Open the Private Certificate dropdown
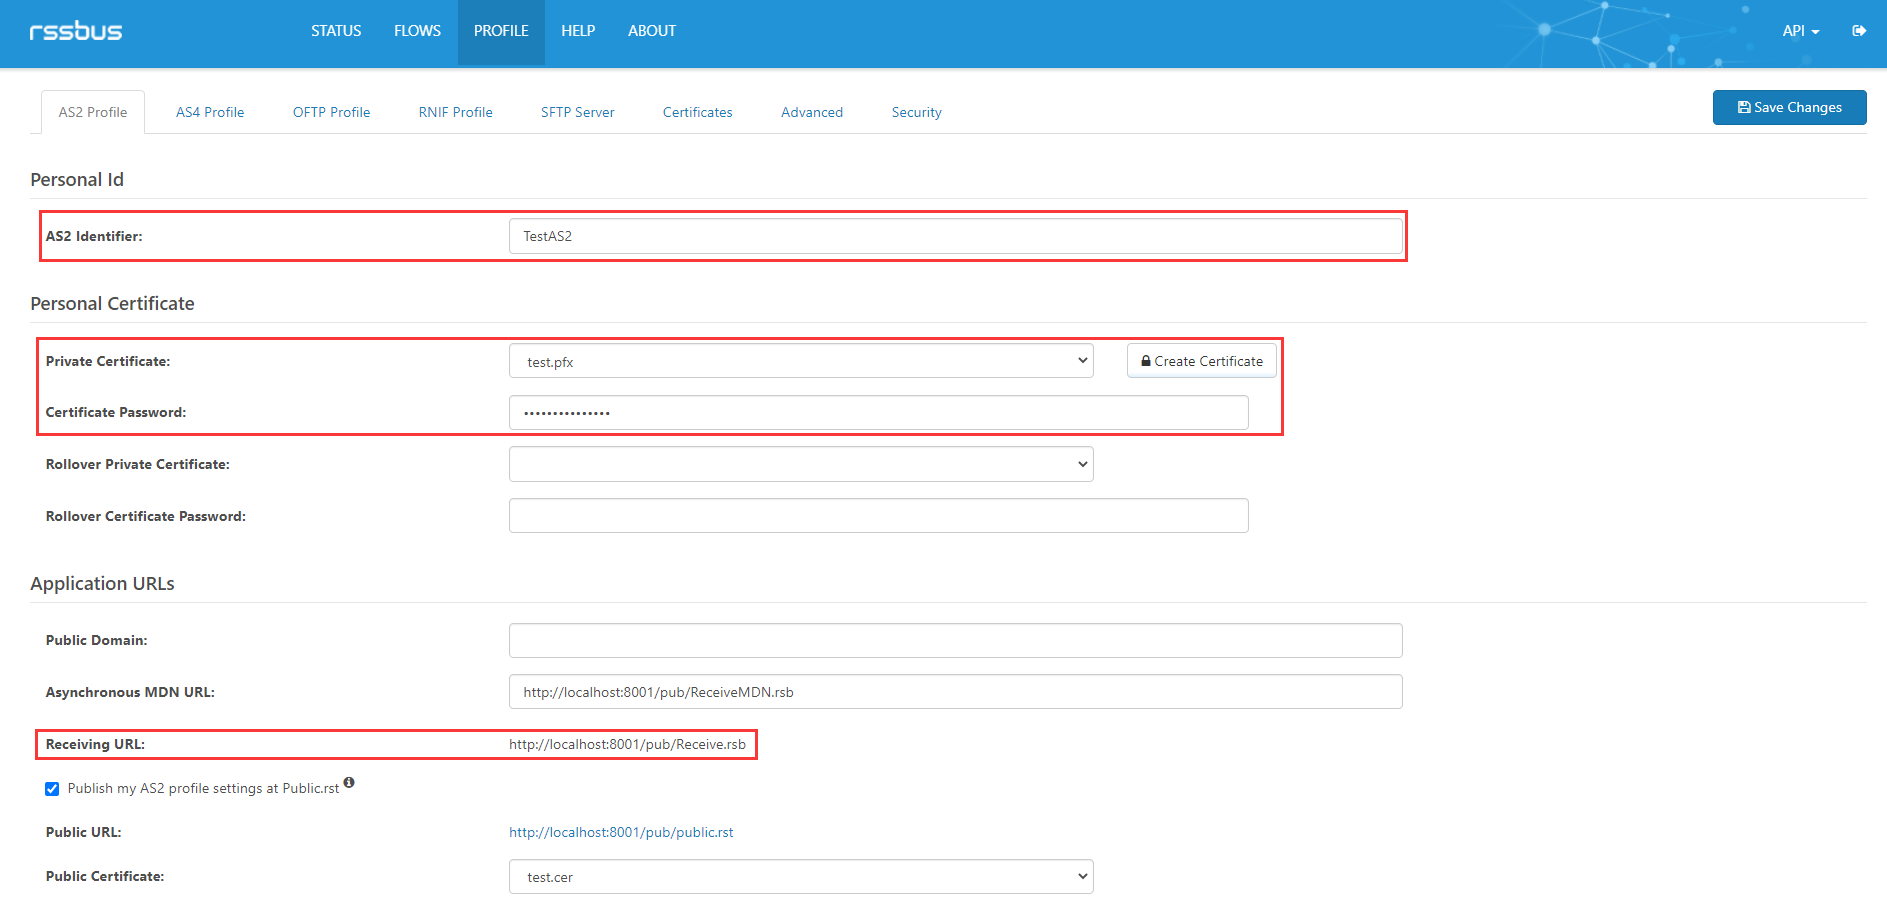1887x899 pixels. click(800, 361)
